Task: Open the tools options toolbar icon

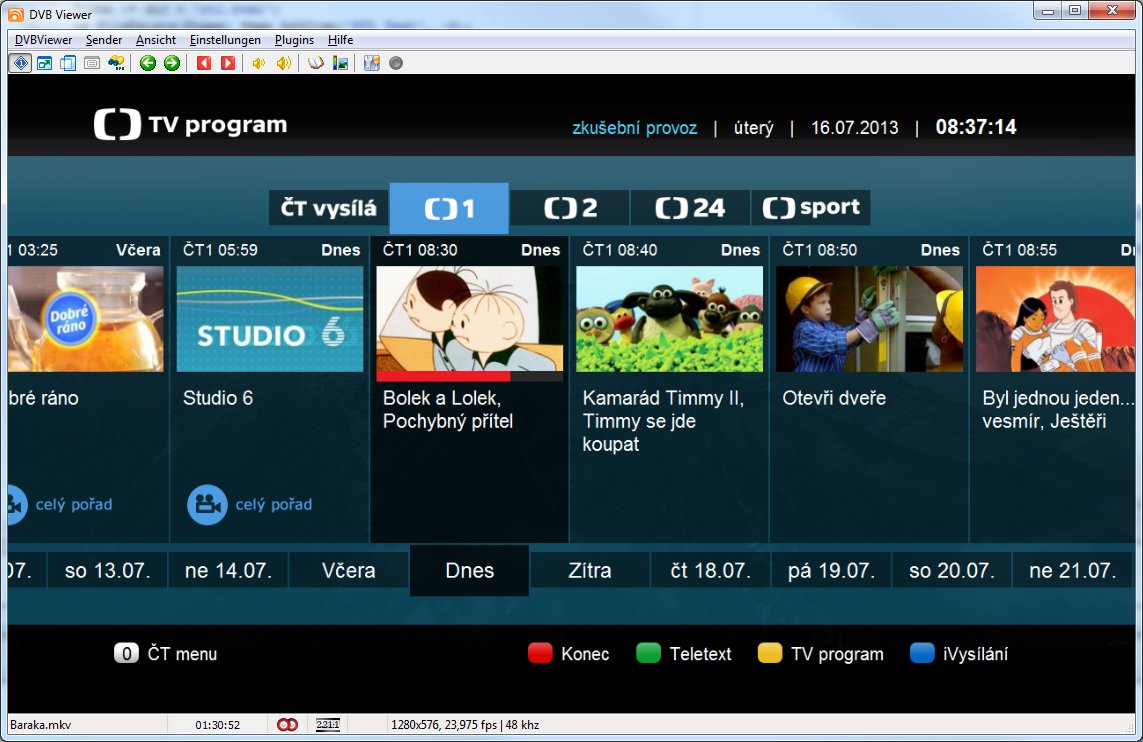Action: [x=372, y=63]
